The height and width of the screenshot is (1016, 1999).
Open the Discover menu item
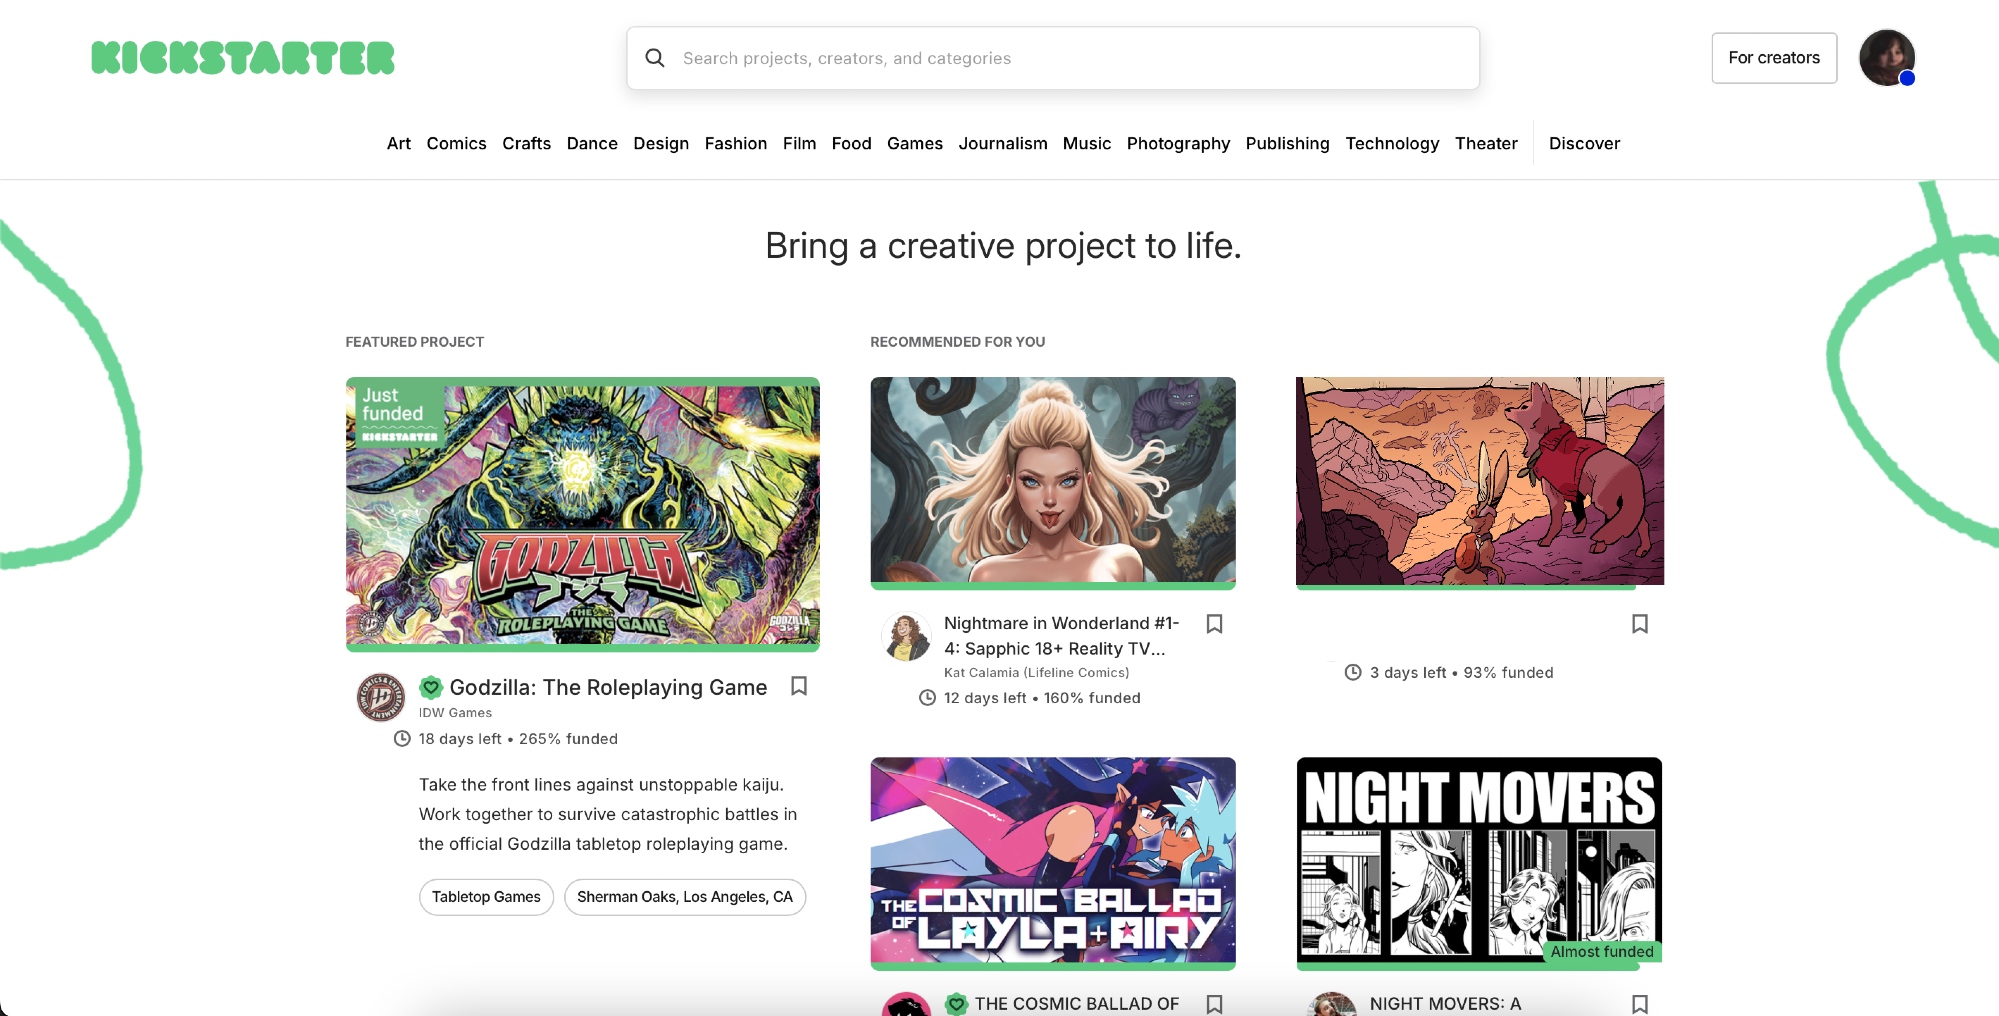[x=1584, y=143]
